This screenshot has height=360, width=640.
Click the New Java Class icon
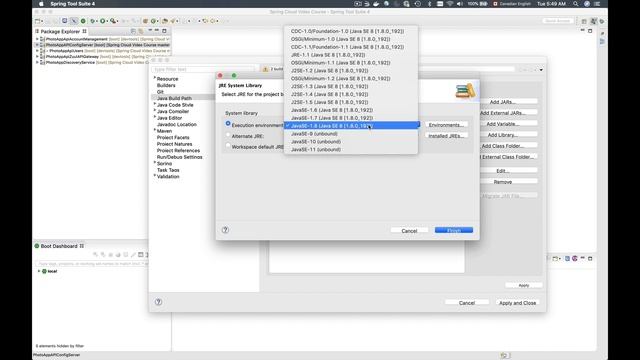[153, 21]
